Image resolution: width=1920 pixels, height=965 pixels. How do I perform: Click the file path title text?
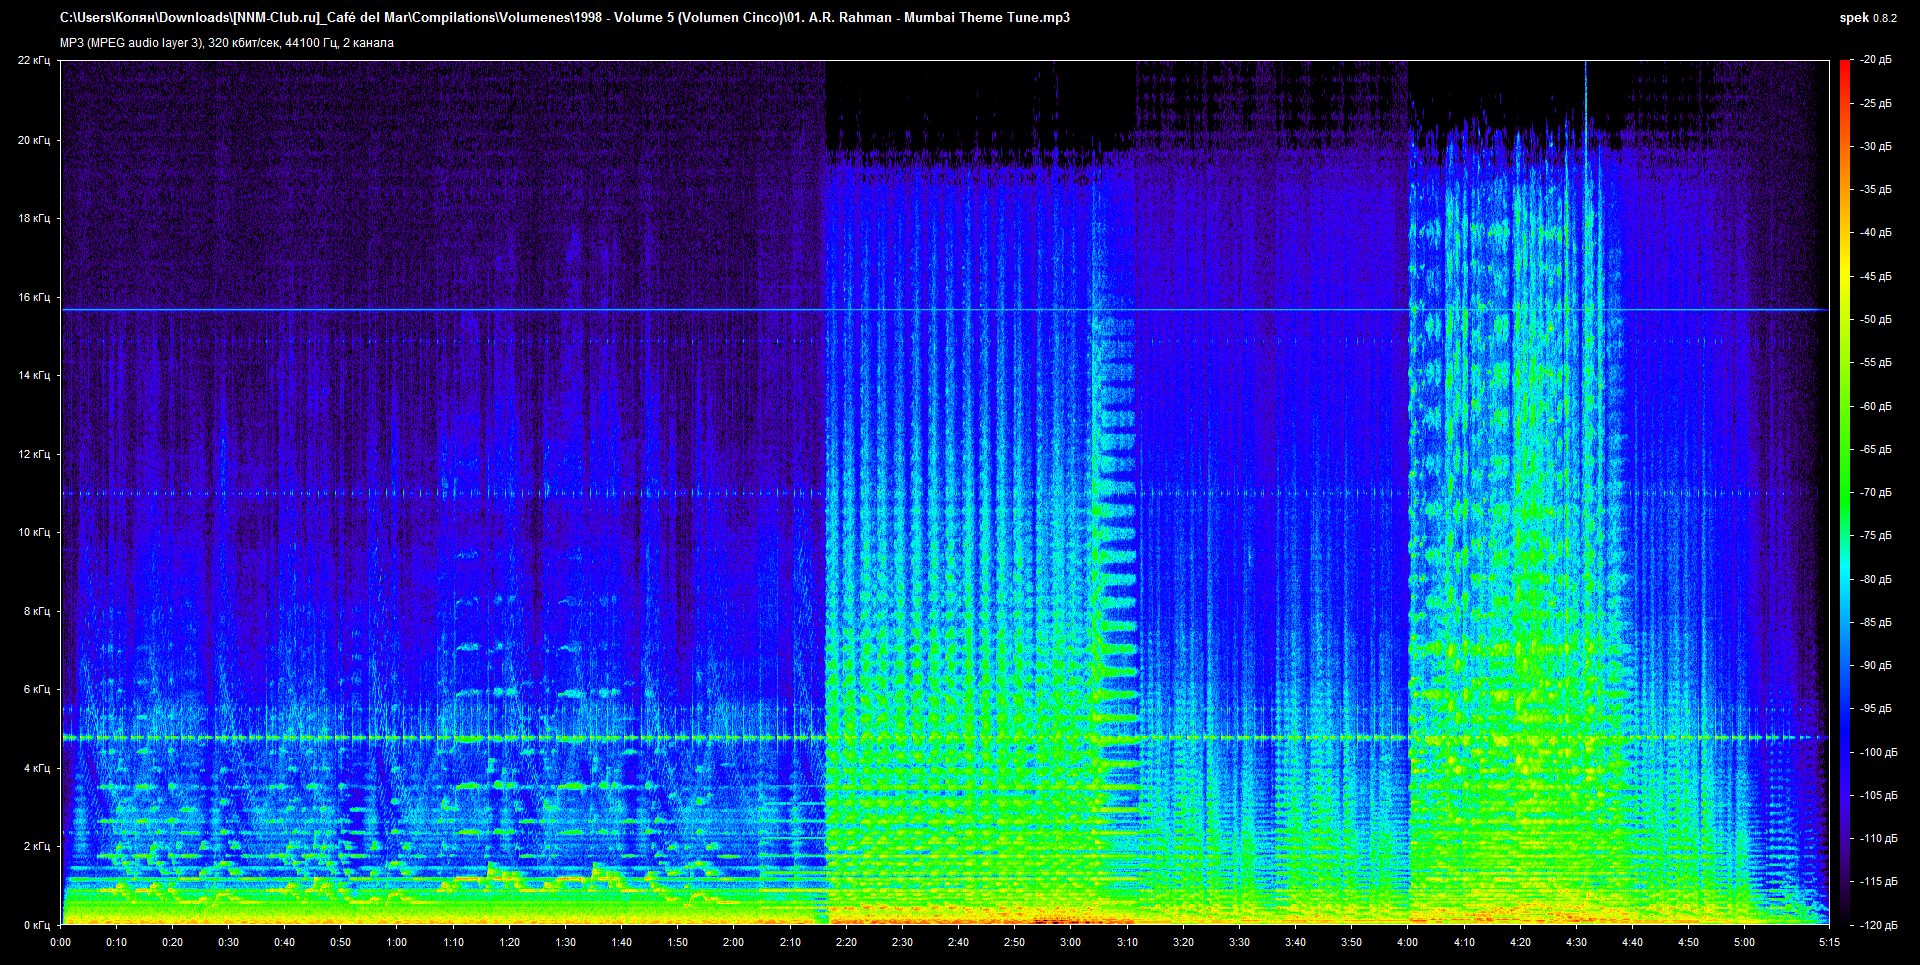click(565, 18)
